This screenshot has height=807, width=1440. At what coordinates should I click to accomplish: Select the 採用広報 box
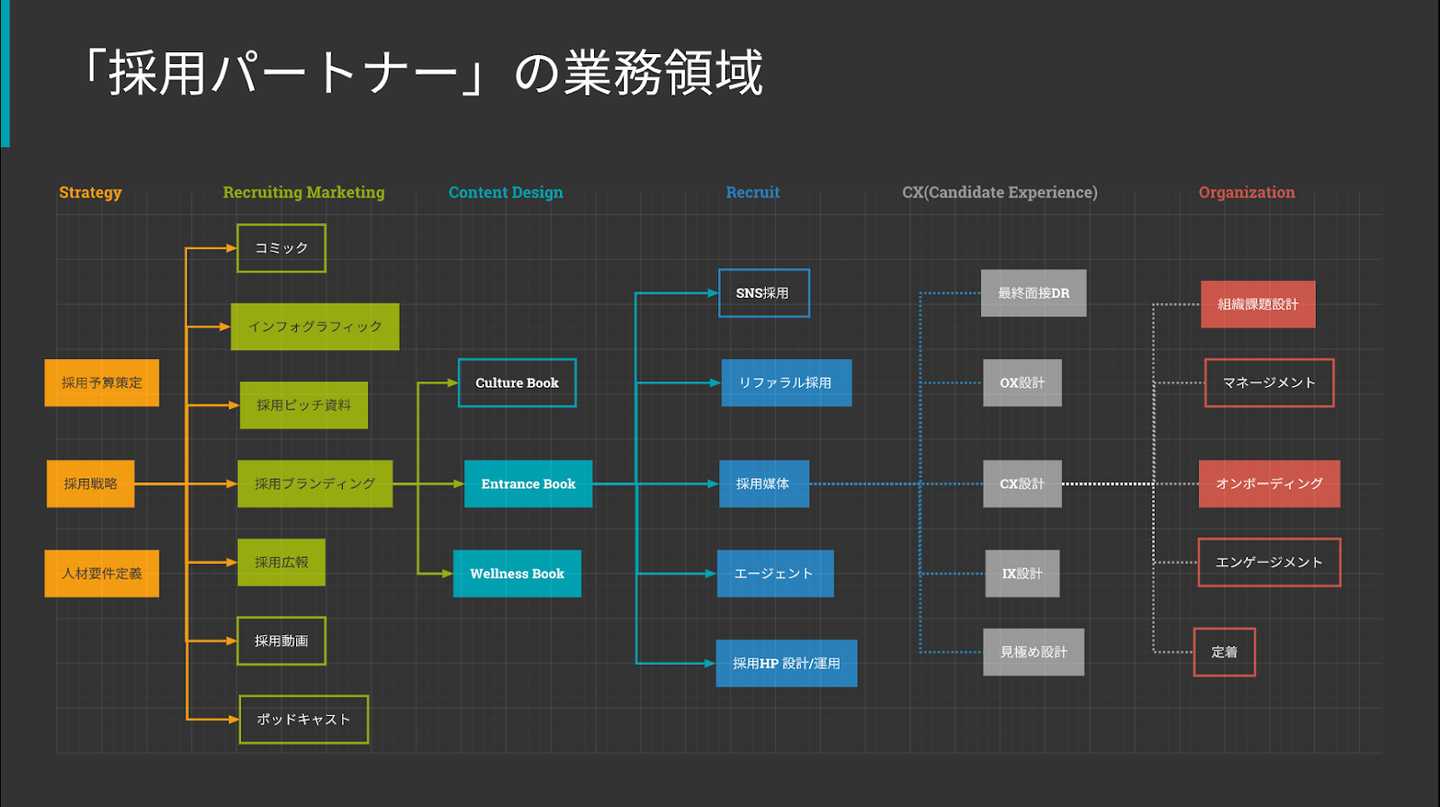[x=282, y=562]
